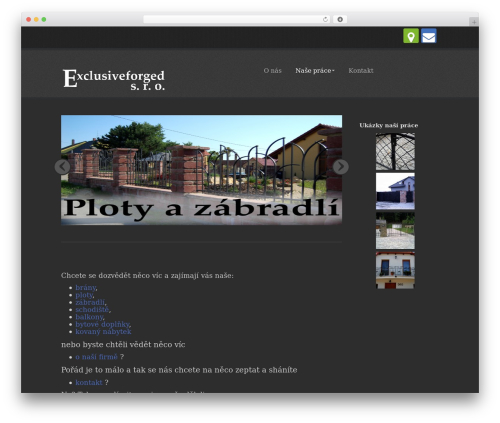Click the Exclusiveforged s.r.o. logo

[114, 79]
